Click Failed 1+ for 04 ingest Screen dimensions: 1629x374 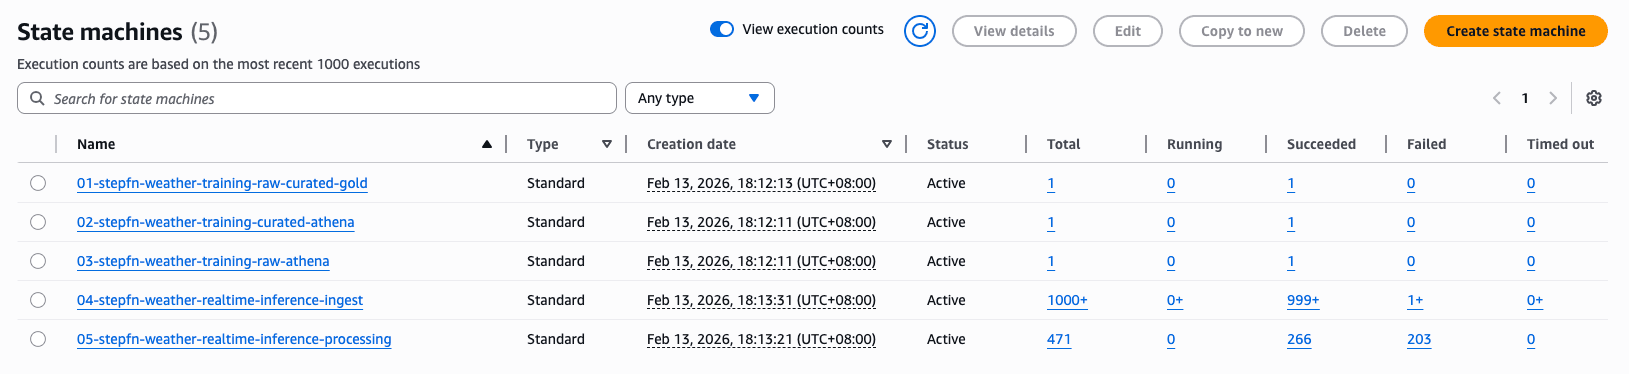tap(1415, 300)
